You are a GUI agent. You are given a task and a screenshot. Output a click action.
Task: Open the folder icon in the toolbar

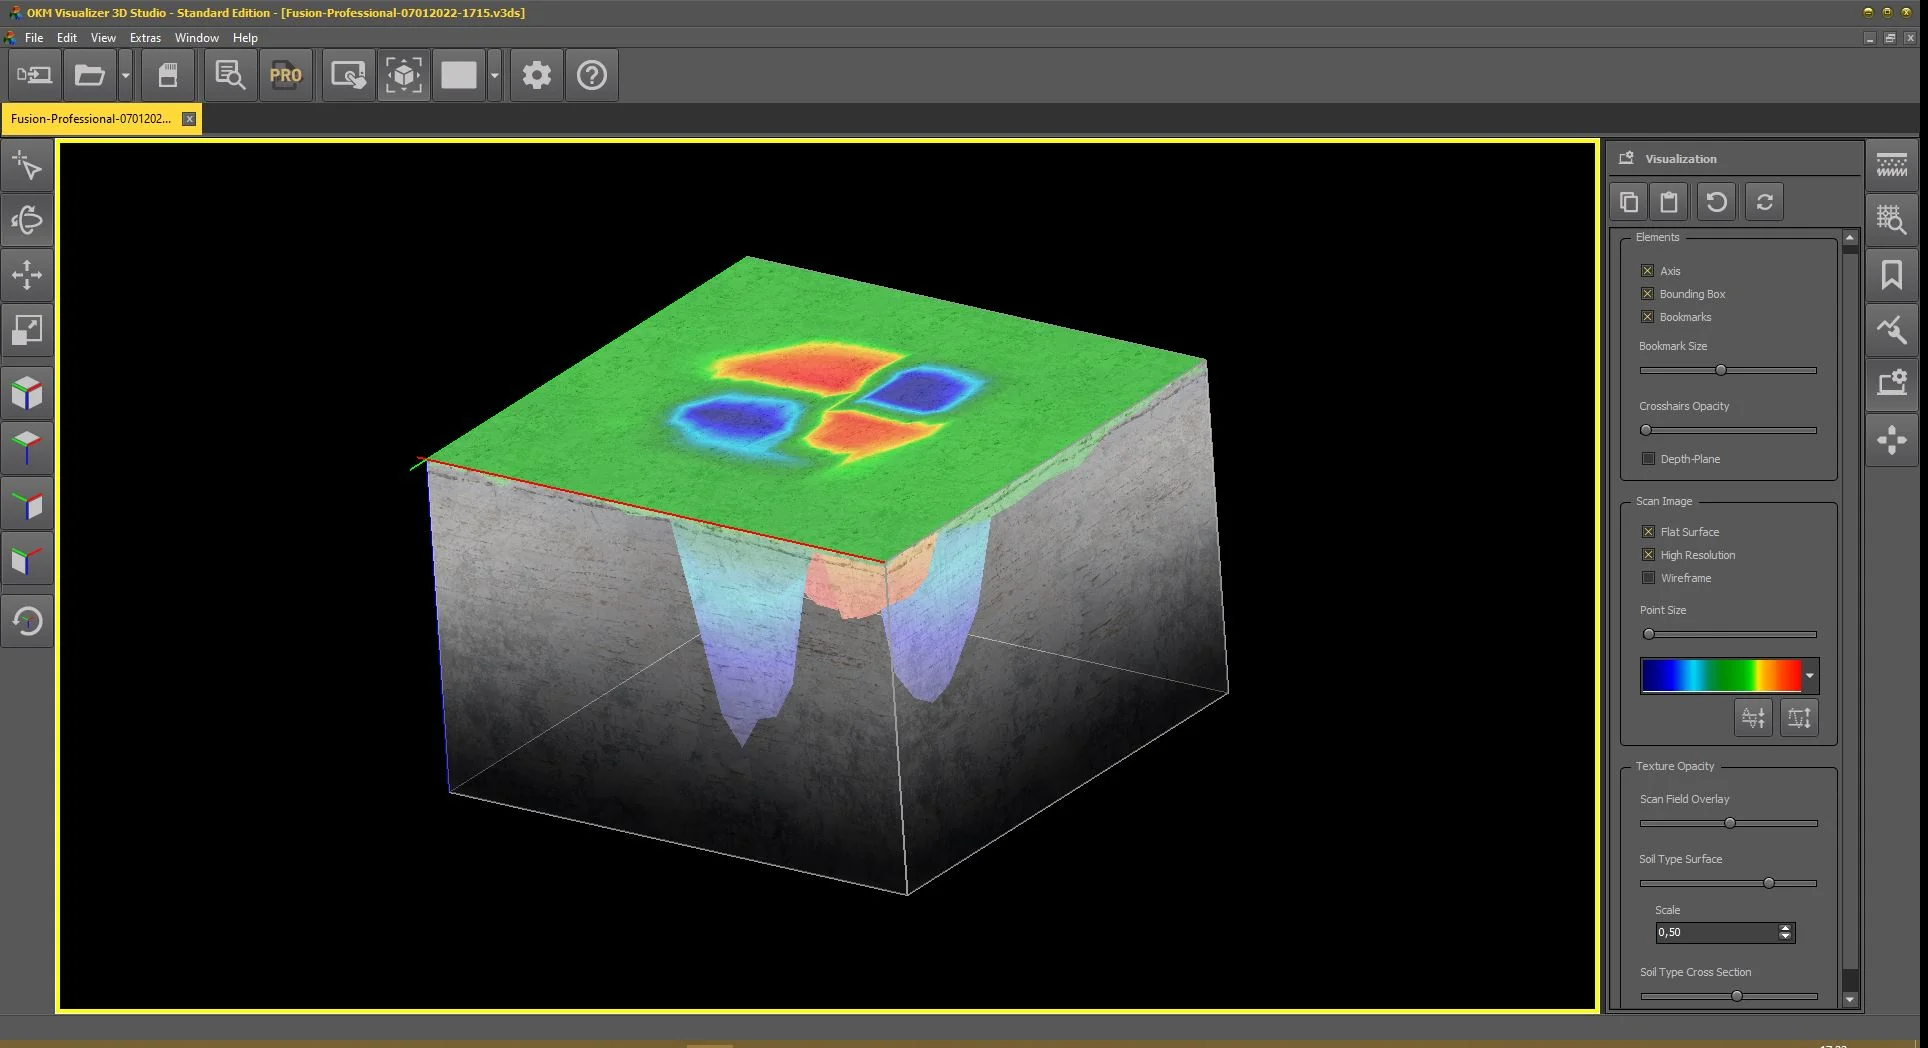(89, 75)
